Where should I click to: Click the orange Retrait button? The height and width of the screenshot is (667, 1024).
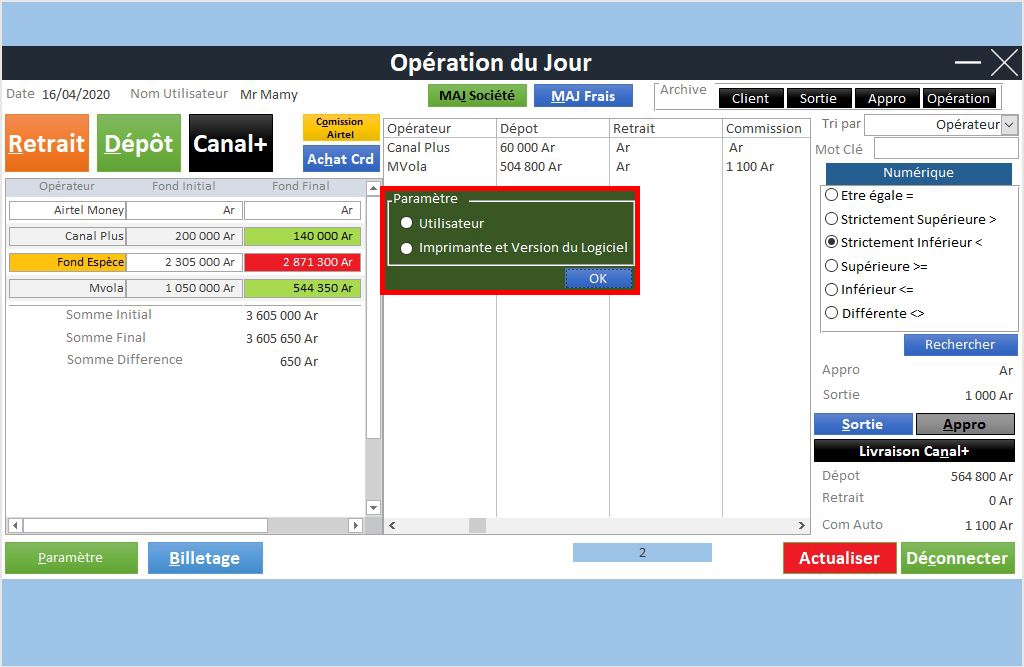coord(47,143)
